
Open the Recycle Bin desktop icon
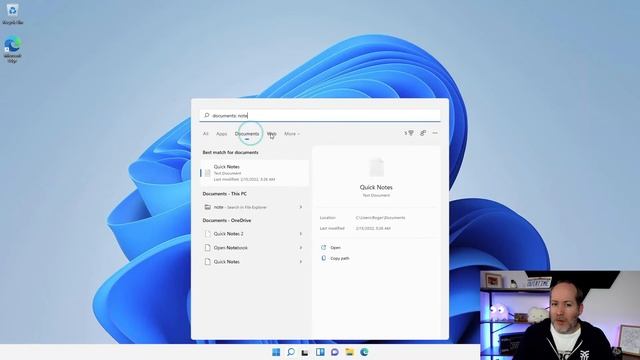pos(12,13)
